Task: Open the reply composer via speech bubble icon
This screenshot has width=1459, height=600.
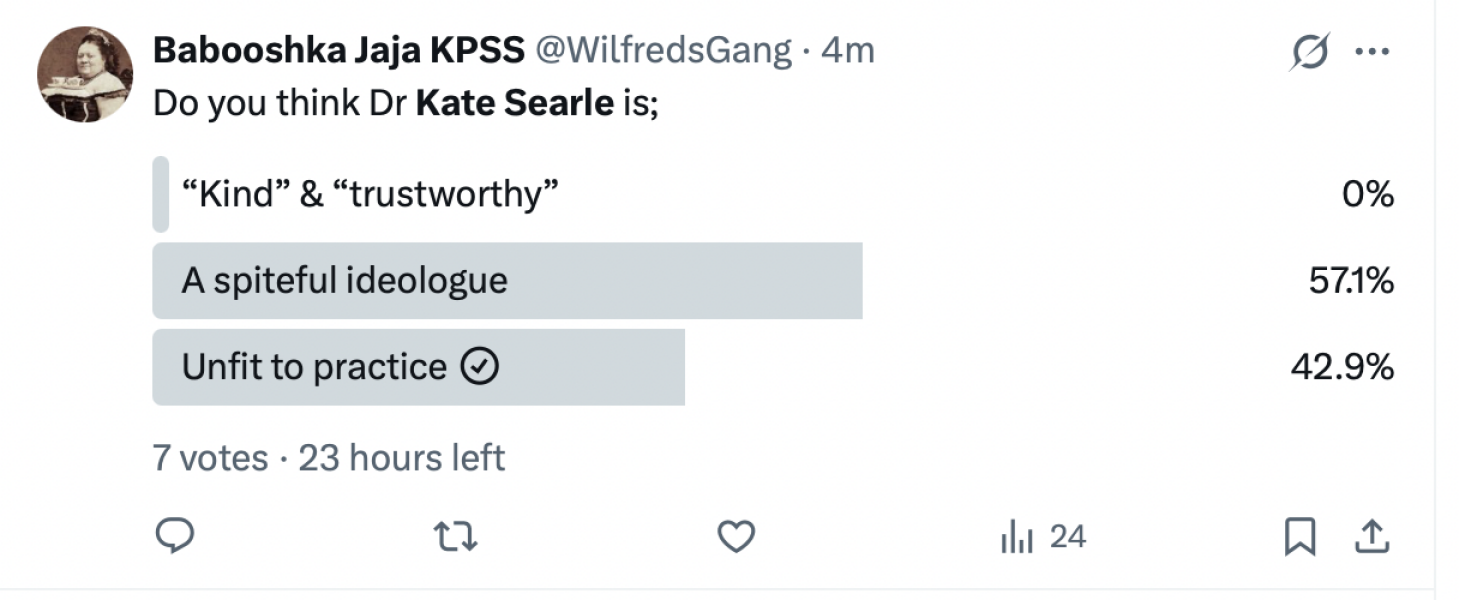Action: (x=176, y=537)
